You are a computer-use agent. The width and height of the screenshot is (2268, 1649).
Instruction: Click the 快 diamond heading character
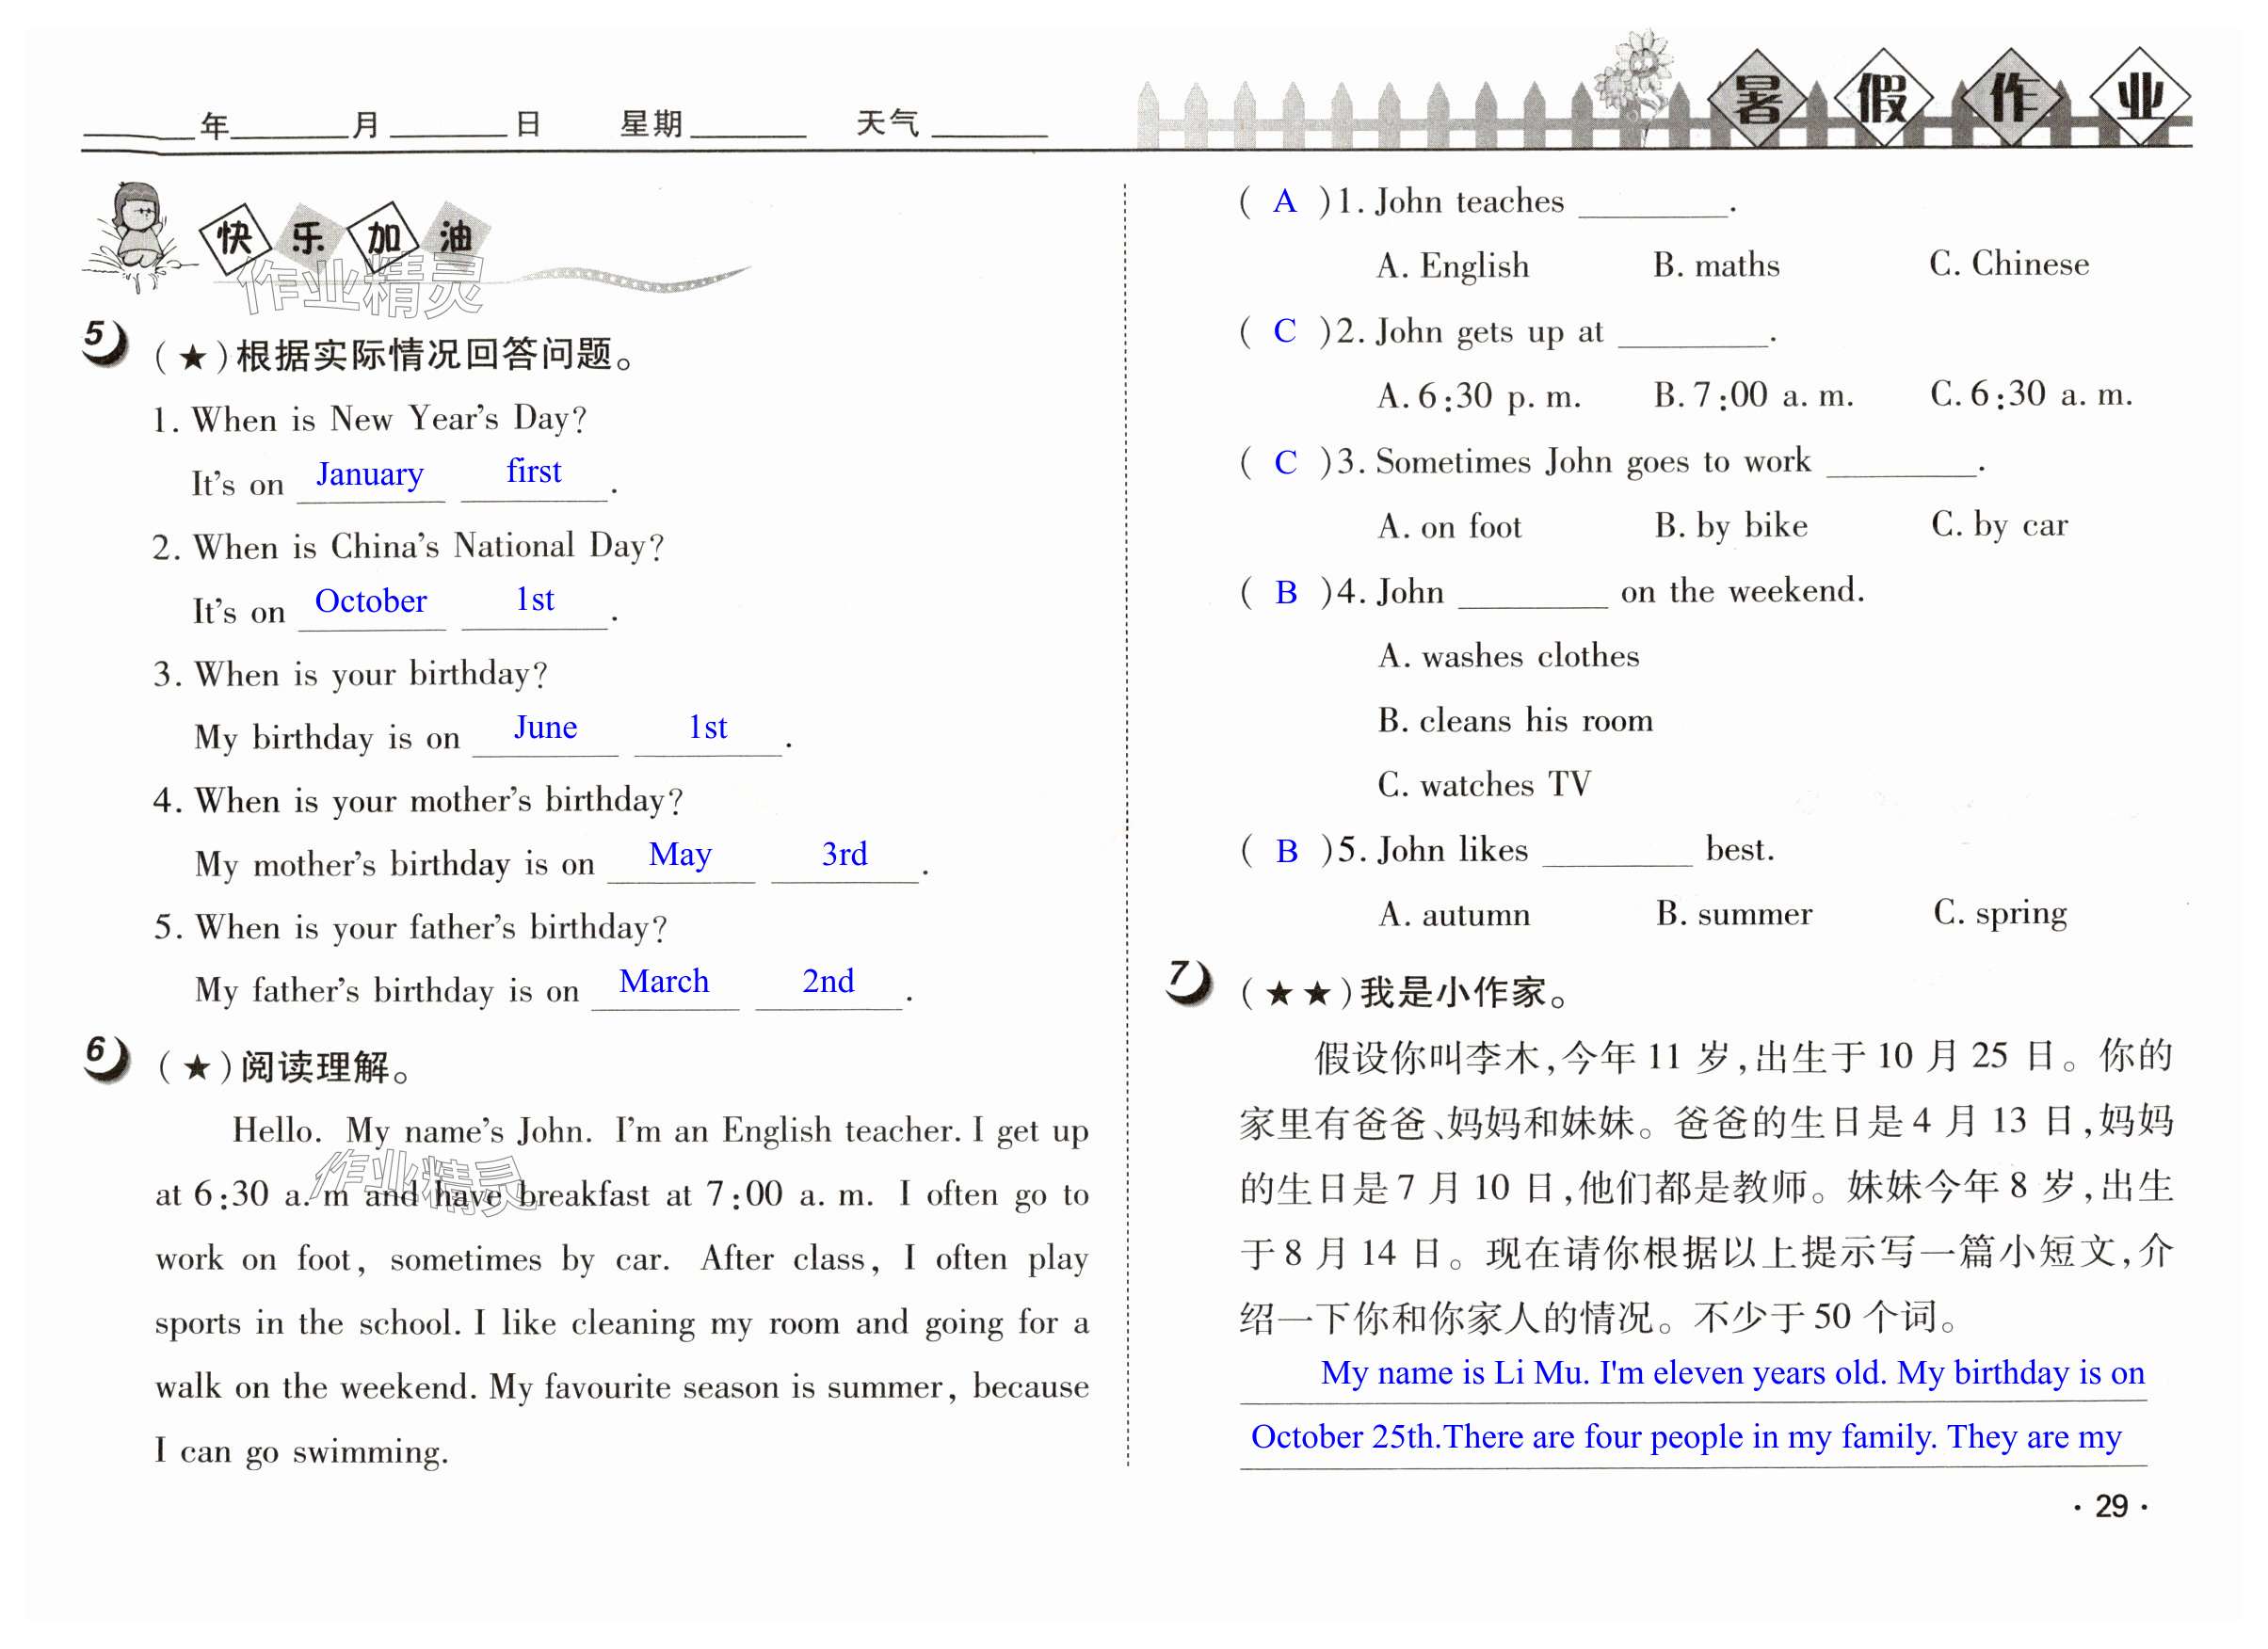click(235, 238)
